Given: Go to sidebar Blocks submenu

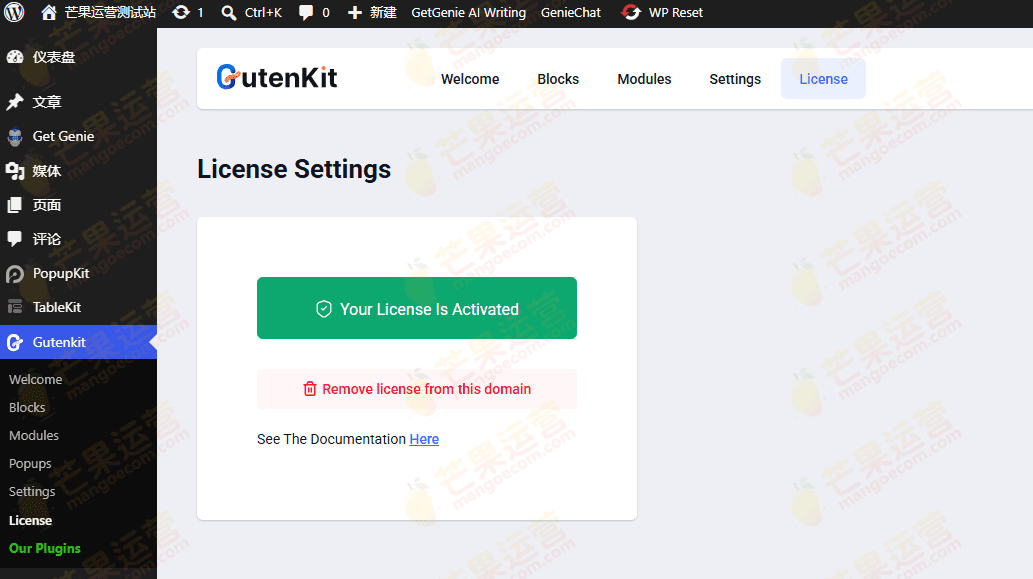Looking at the screenshot, I should point(27,407).
